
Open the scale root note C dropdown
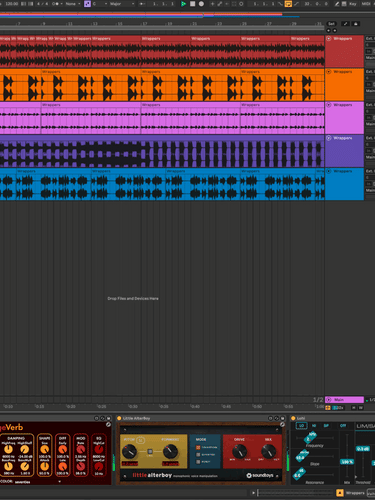pyautogui.click(x=99, y=4)
